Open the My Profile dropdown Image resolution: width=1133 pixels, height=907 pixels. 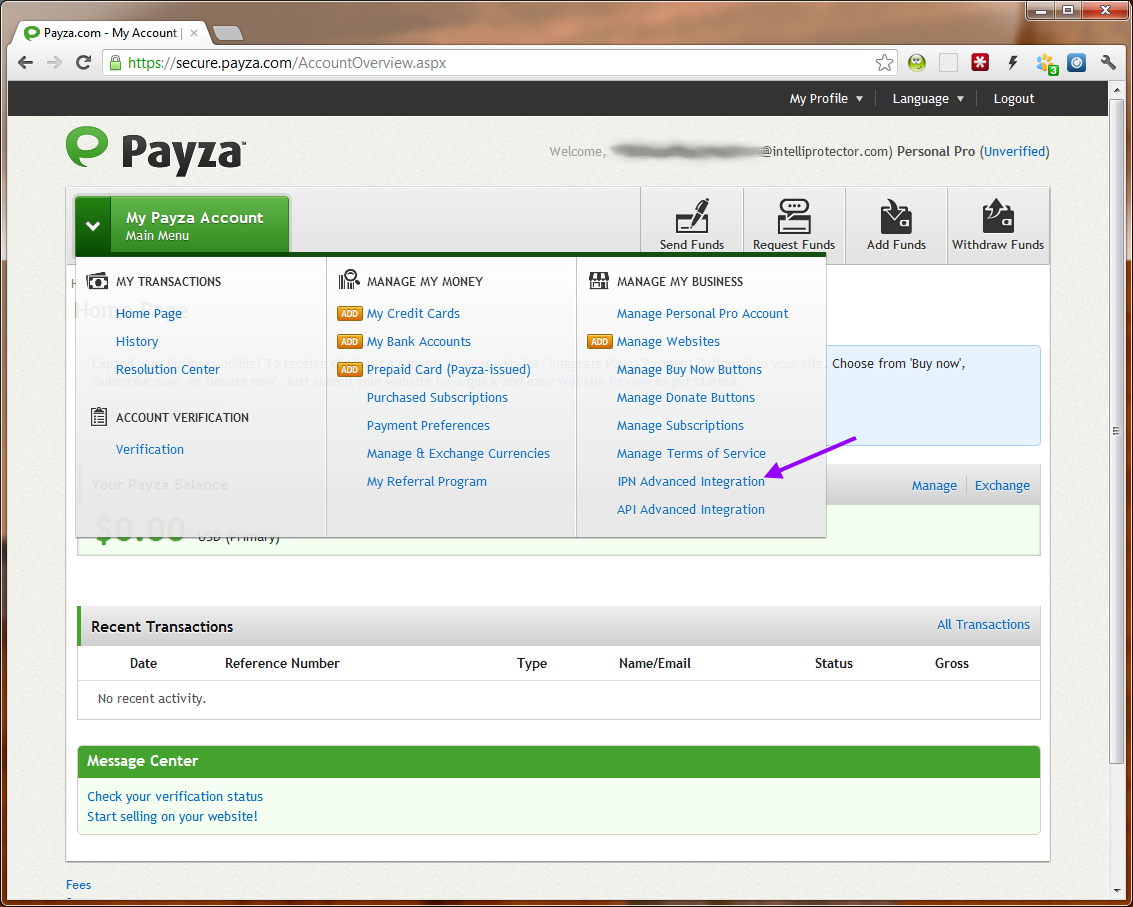pyautogui.click(x=826, y=98)
